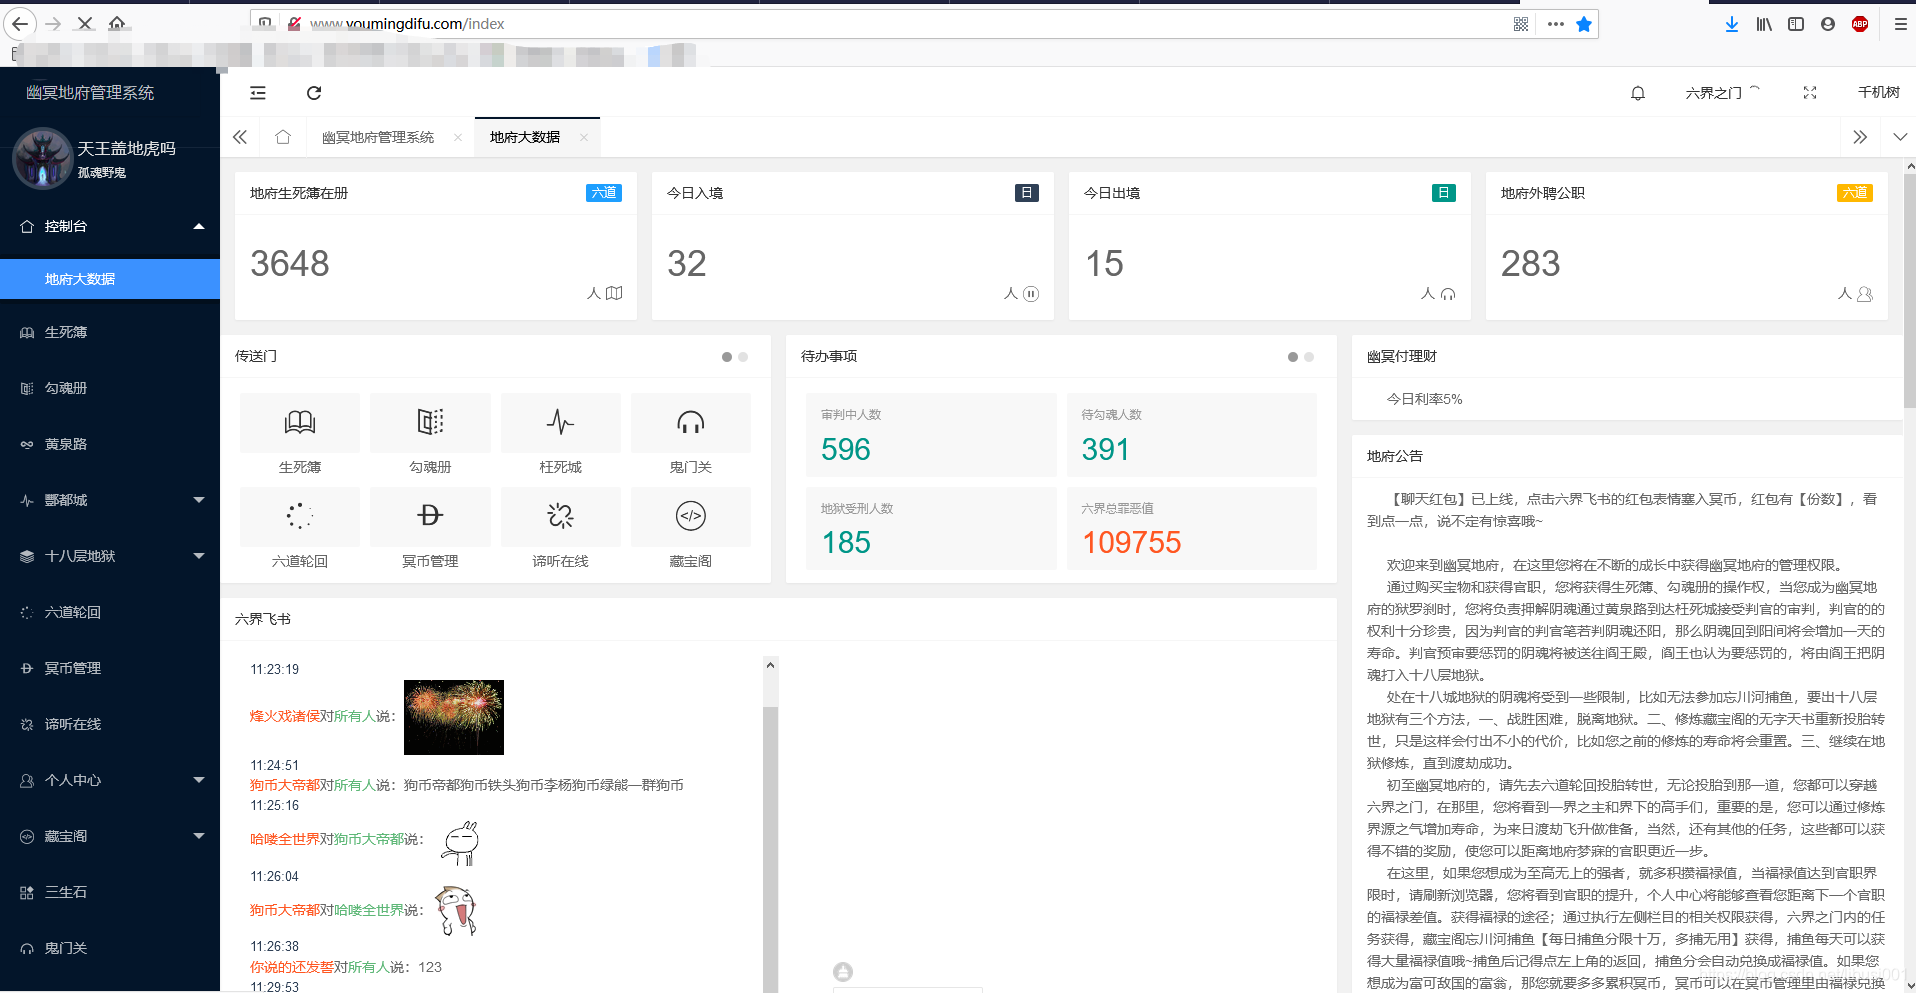This screenshot has width=1916, height=993.
Task: Open 冥币管理 currency icon shortcut
Action: pyautogui.click(x=430, y=516)
